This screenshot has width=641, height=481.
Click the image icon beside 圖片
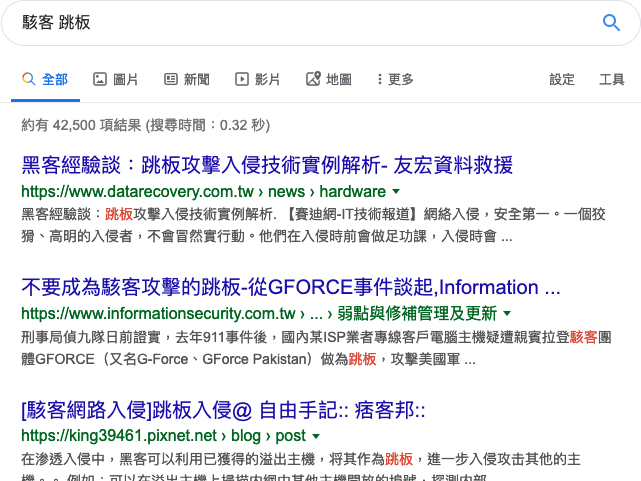tap(100, 79)
